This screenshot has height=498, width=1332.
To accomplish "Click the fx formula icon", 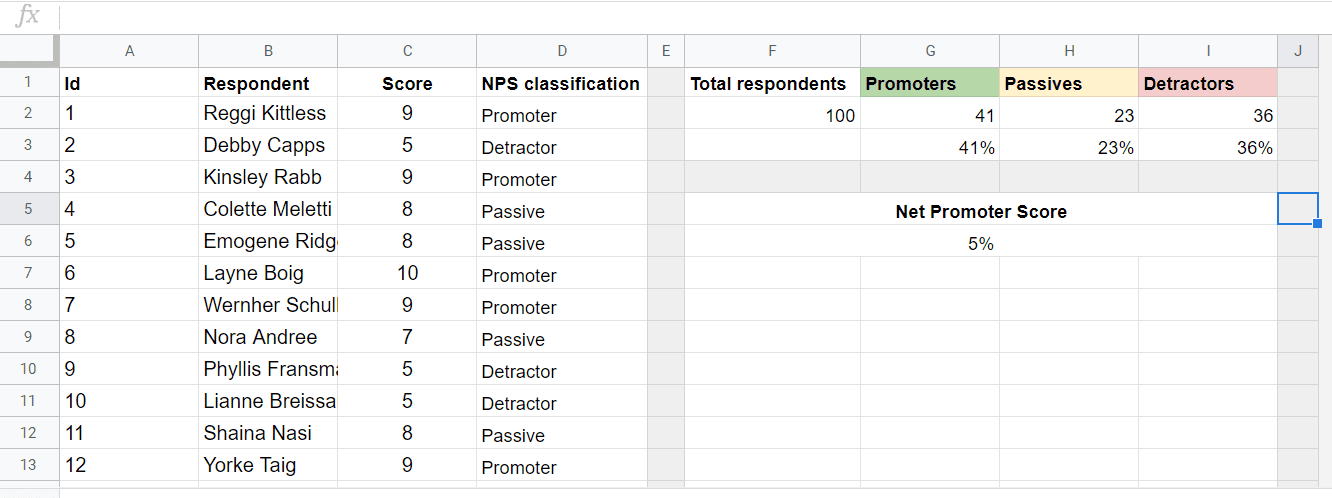I will point(29,15).
